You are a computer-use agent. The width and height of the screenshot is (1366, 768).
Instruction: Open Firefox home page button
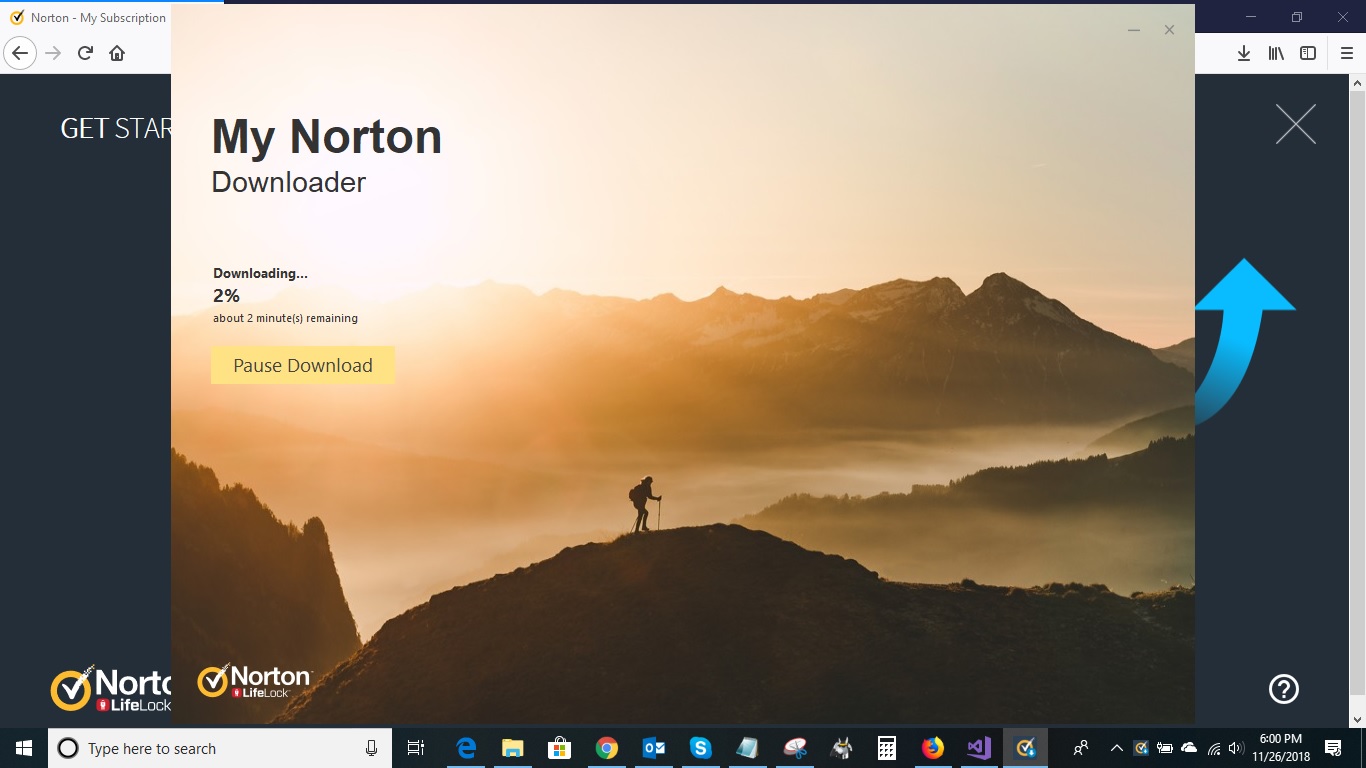click(x=117, y=53)
